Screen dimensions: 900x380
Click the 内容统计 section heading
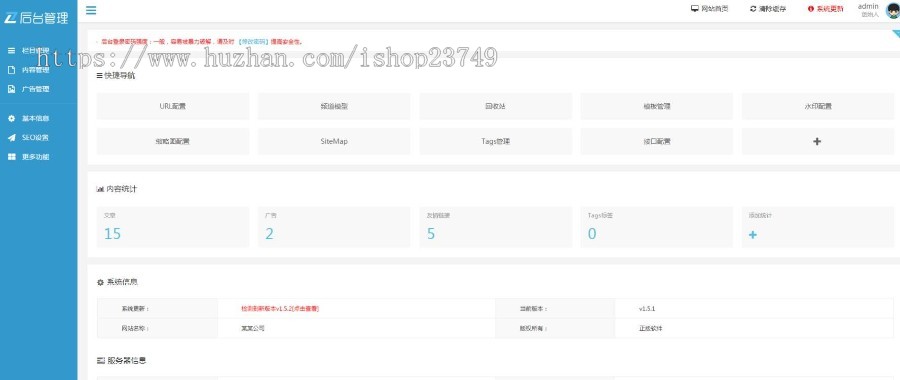pyautogui.click(x=117, y=189)
